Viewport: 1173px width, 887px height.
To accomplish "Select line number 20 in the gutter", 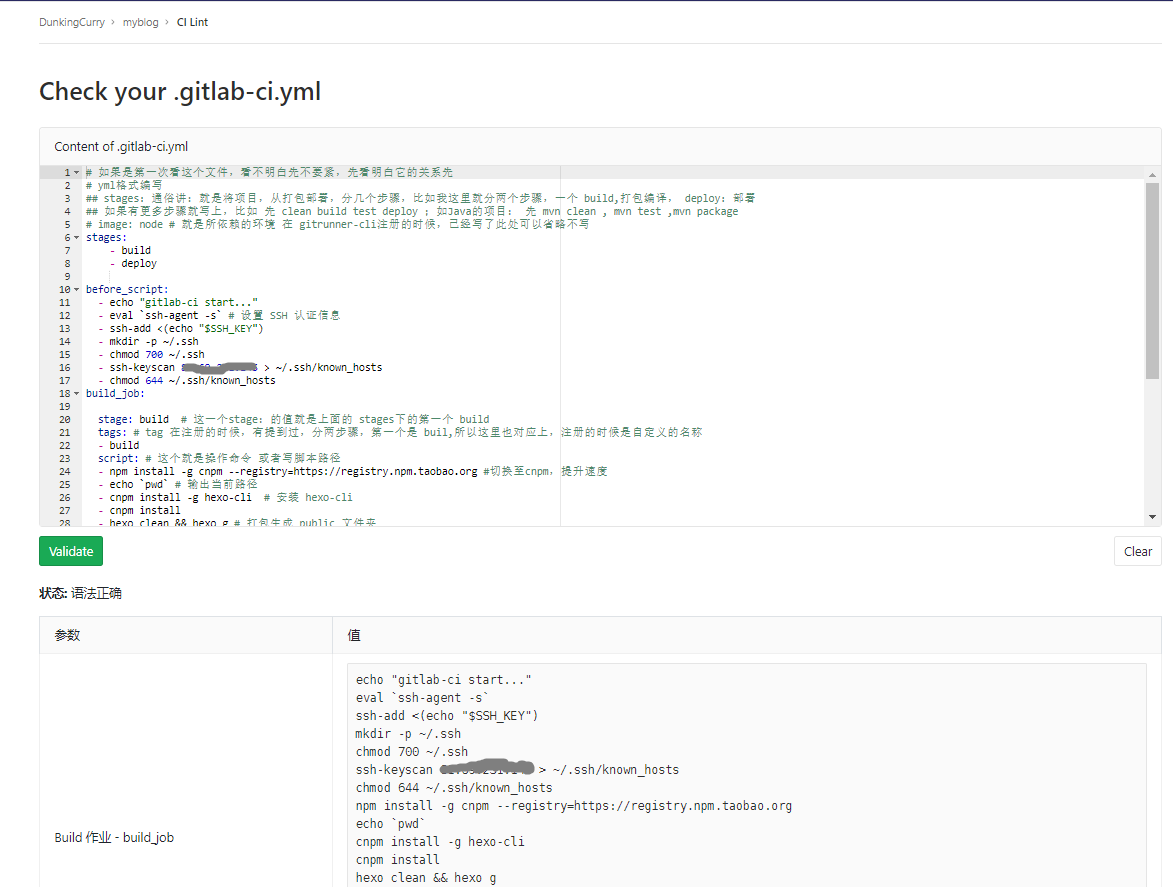I will pos(64,419).
